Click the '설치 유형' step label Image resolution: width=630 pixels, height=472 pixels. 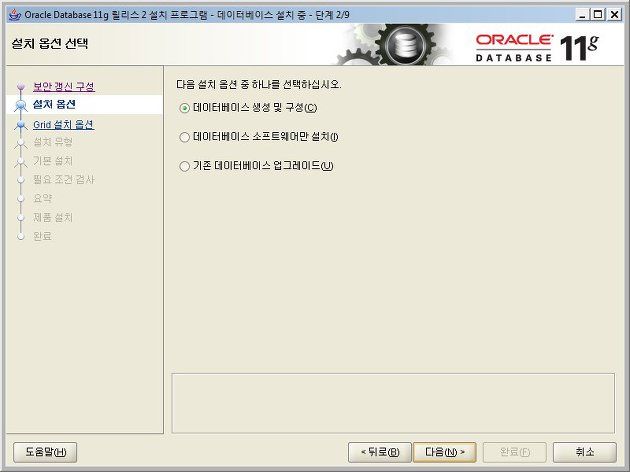pos(53,142)
